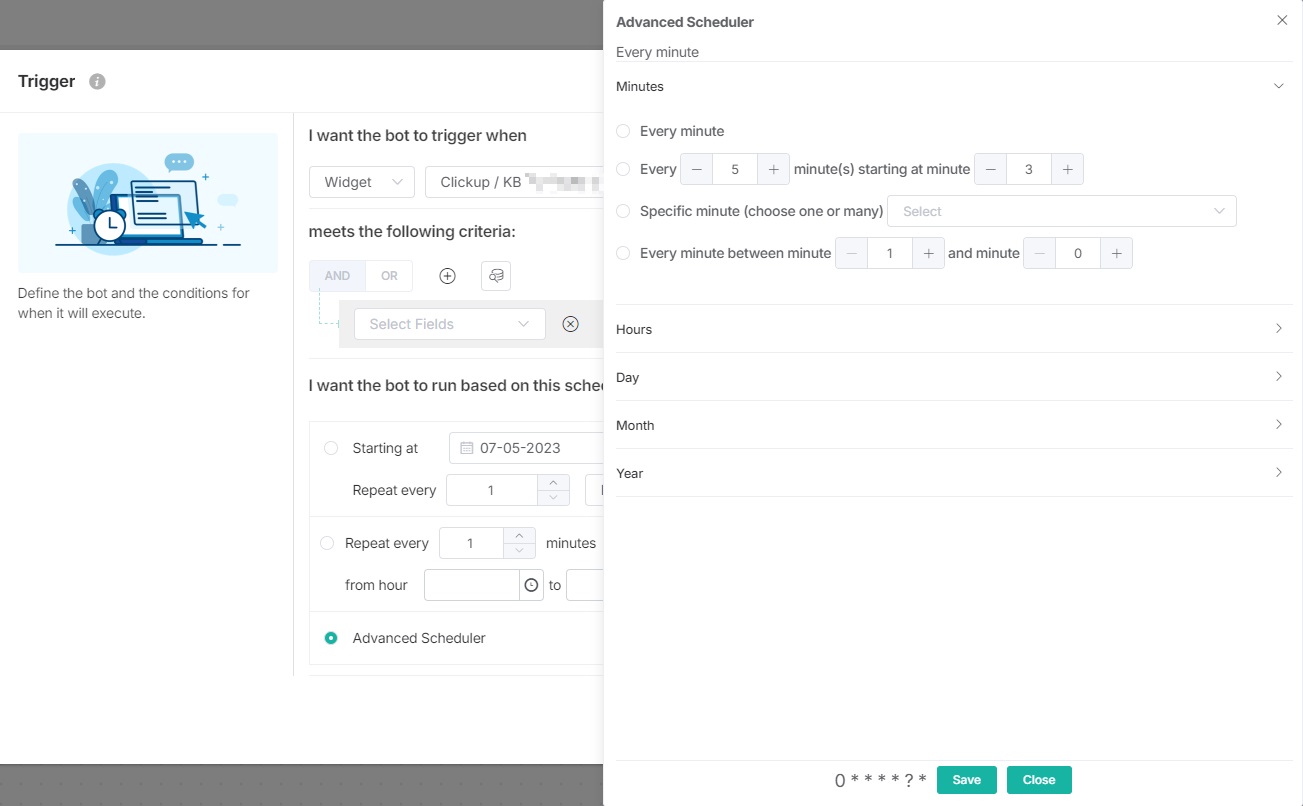Add a new criteria with plus icon
Screen dimensions: 1303x806
pos(447,276)
